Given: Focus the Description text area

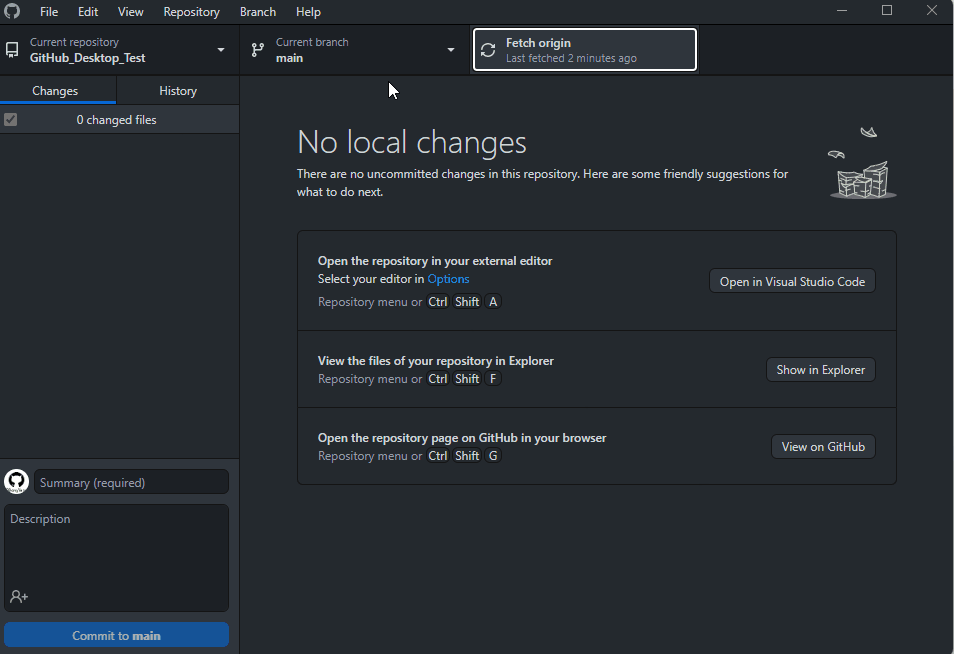Looking at the screenshot, I should (x=116, y=558).
